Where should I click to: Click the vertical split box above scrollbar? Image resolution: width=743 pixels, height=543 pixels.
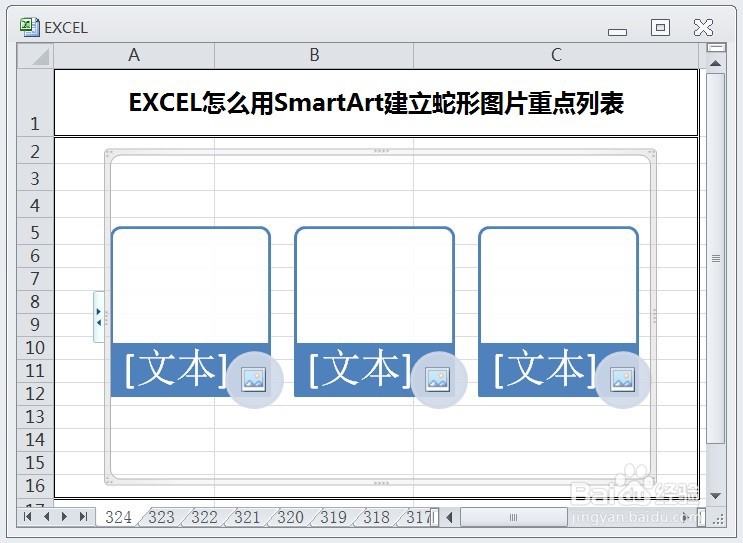point(716,47)
